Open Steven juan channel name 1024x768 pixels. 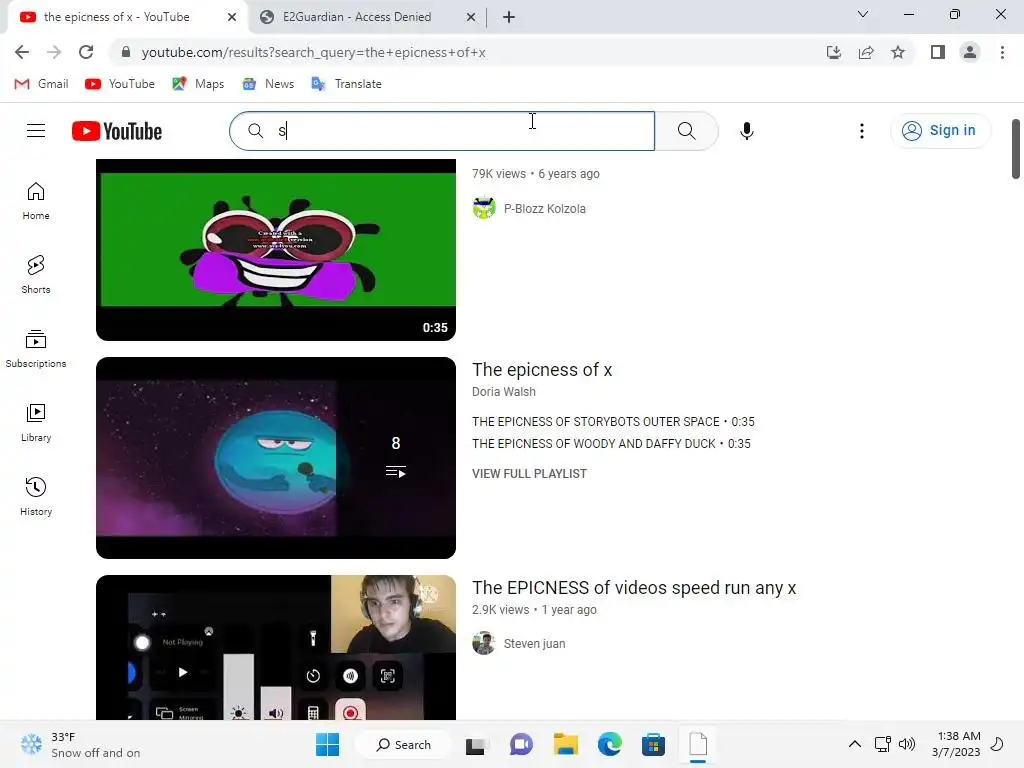click(x=534, y=643)
